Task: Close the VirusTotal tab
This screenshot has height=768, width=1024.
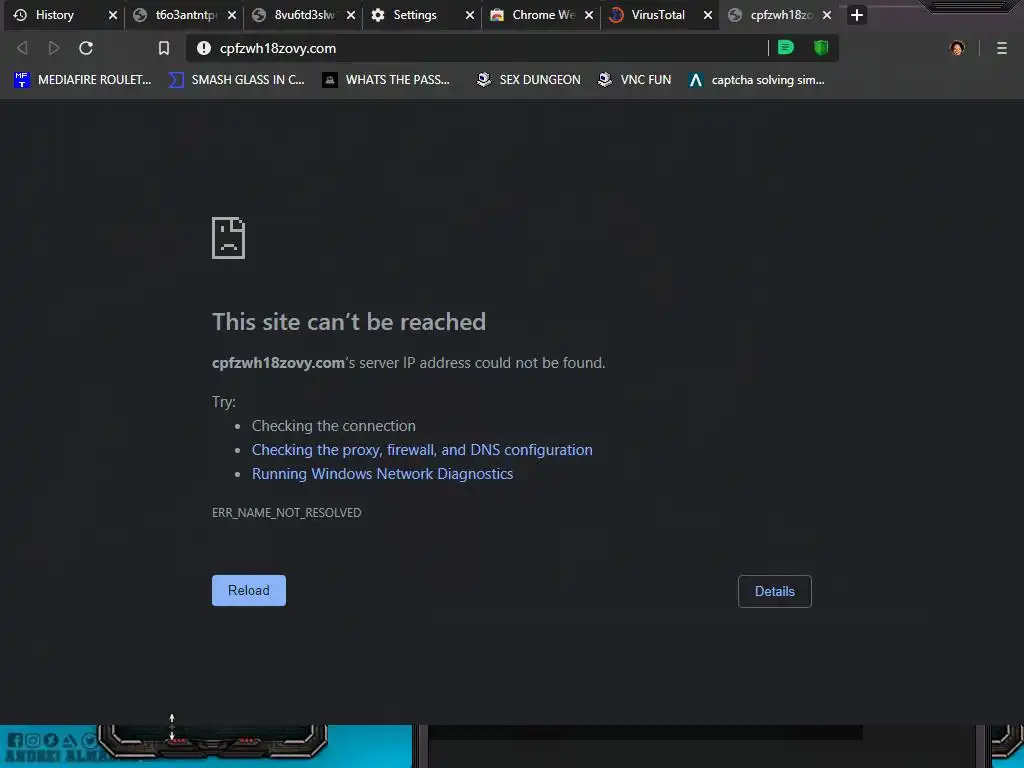Action: click(x=708, y=15)
